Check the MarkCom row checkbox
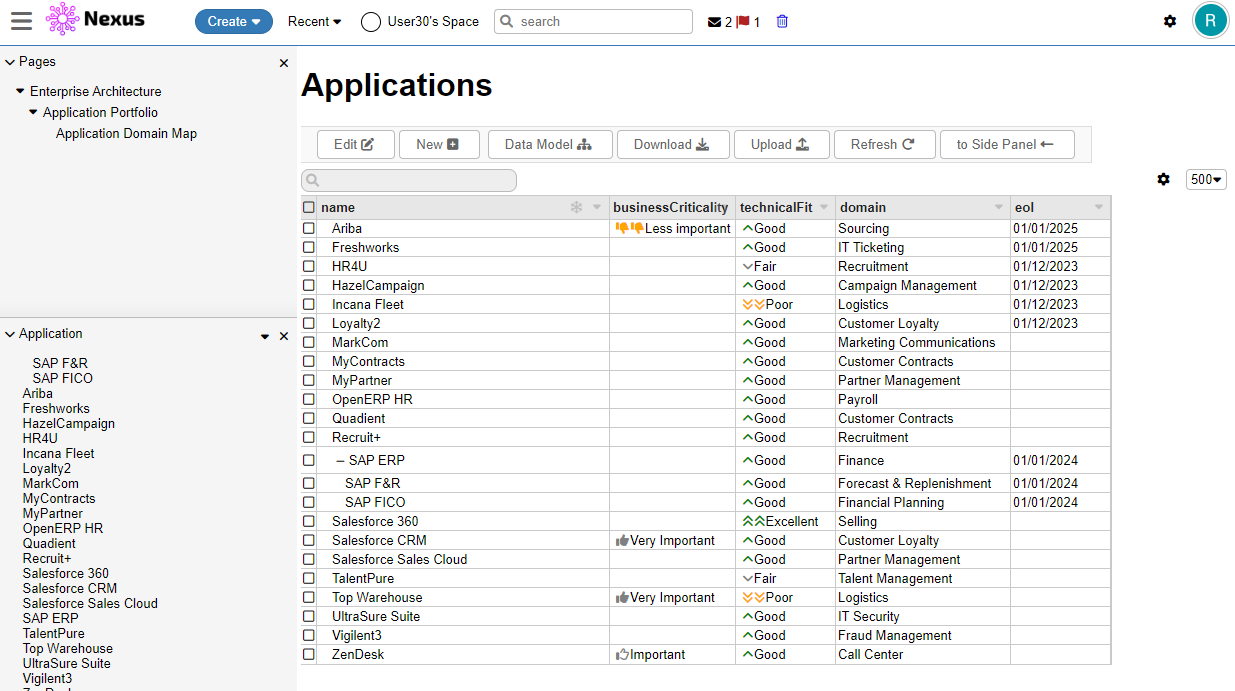This screenshot has width=1235, height=691. click(x=309, y=343)
